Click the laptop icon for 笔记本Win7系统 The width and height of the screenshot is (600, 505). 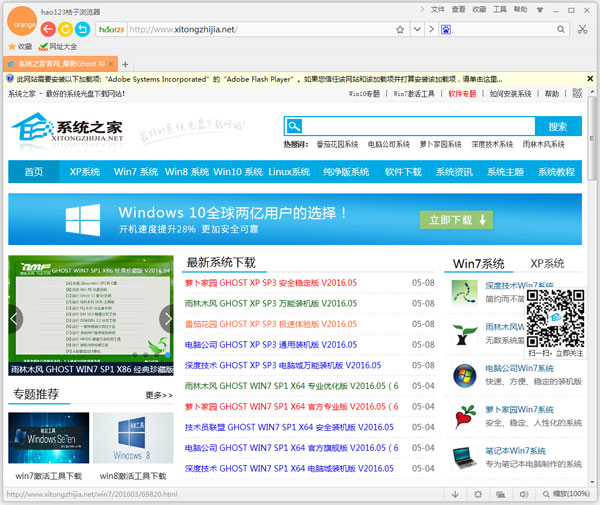click(465, 458)
